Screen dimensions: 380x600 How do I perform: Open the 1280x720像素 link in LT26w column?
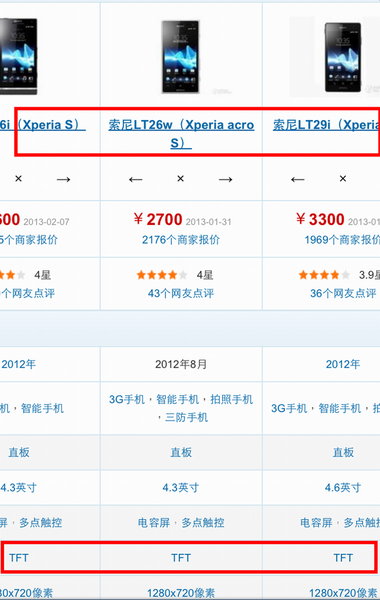181,593
